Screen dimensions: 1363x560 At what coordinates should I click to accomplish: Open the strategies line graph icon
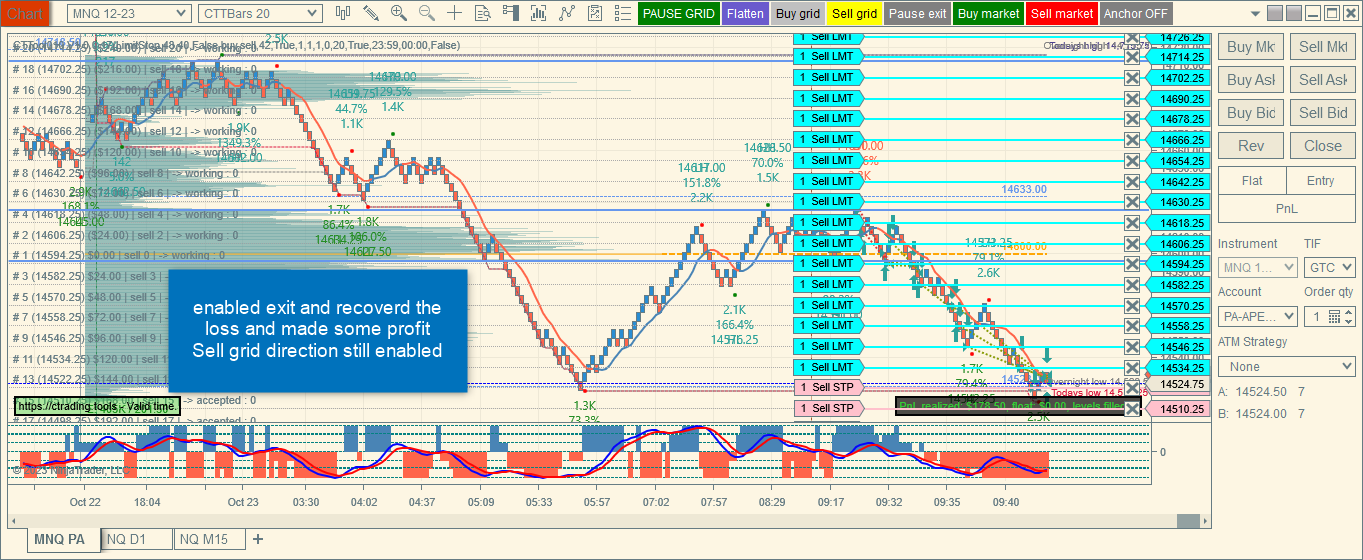point(567,13)
